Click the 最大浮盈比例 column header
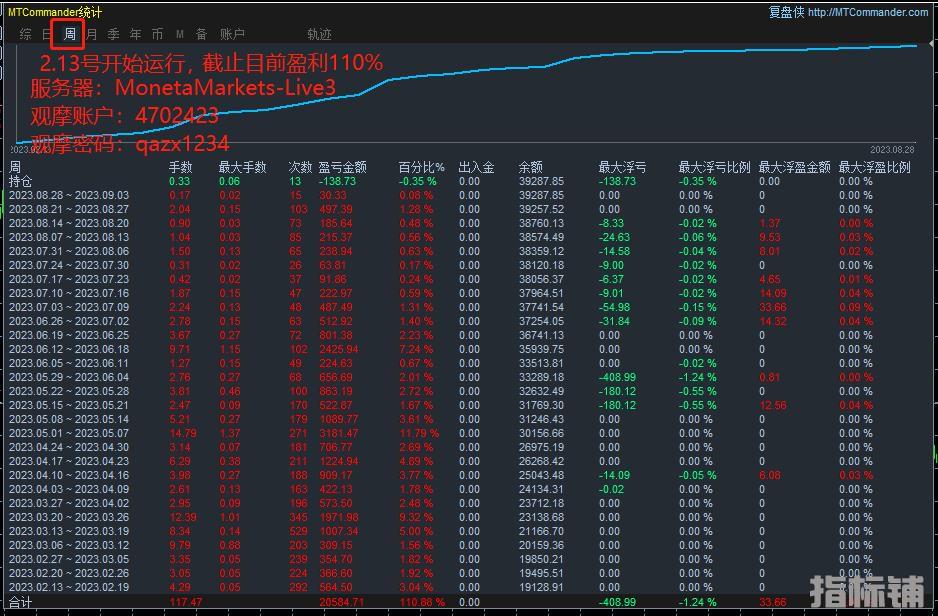 [875, 167]
